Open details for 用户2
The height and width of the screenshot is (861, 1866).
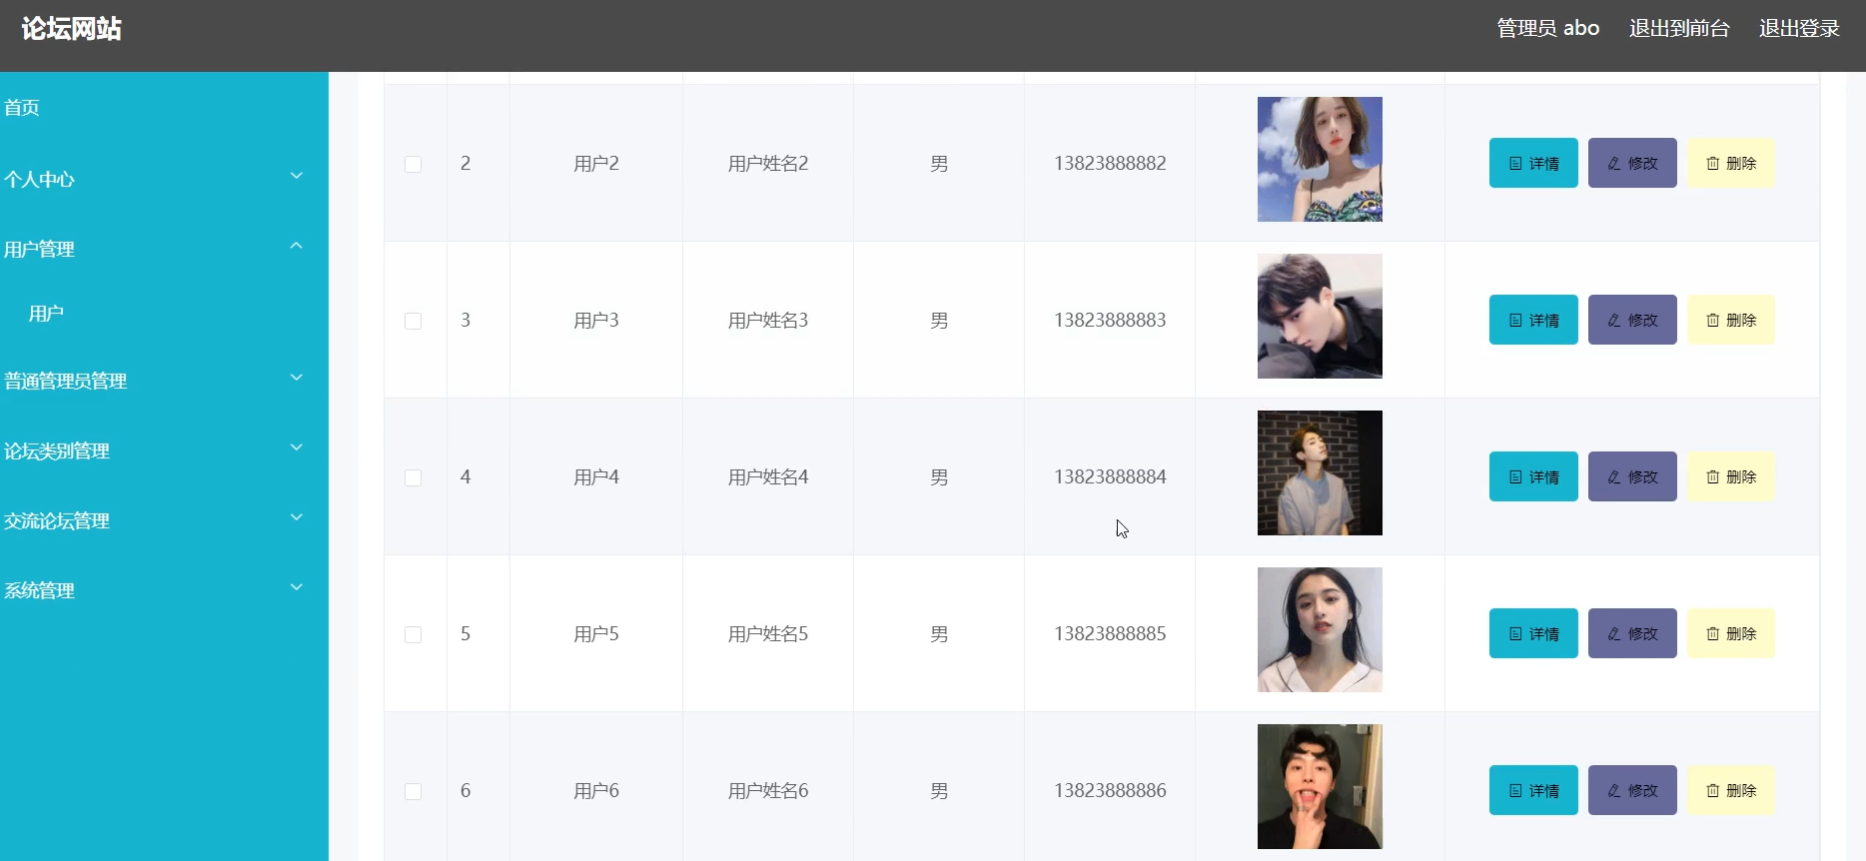(1533, 163)
